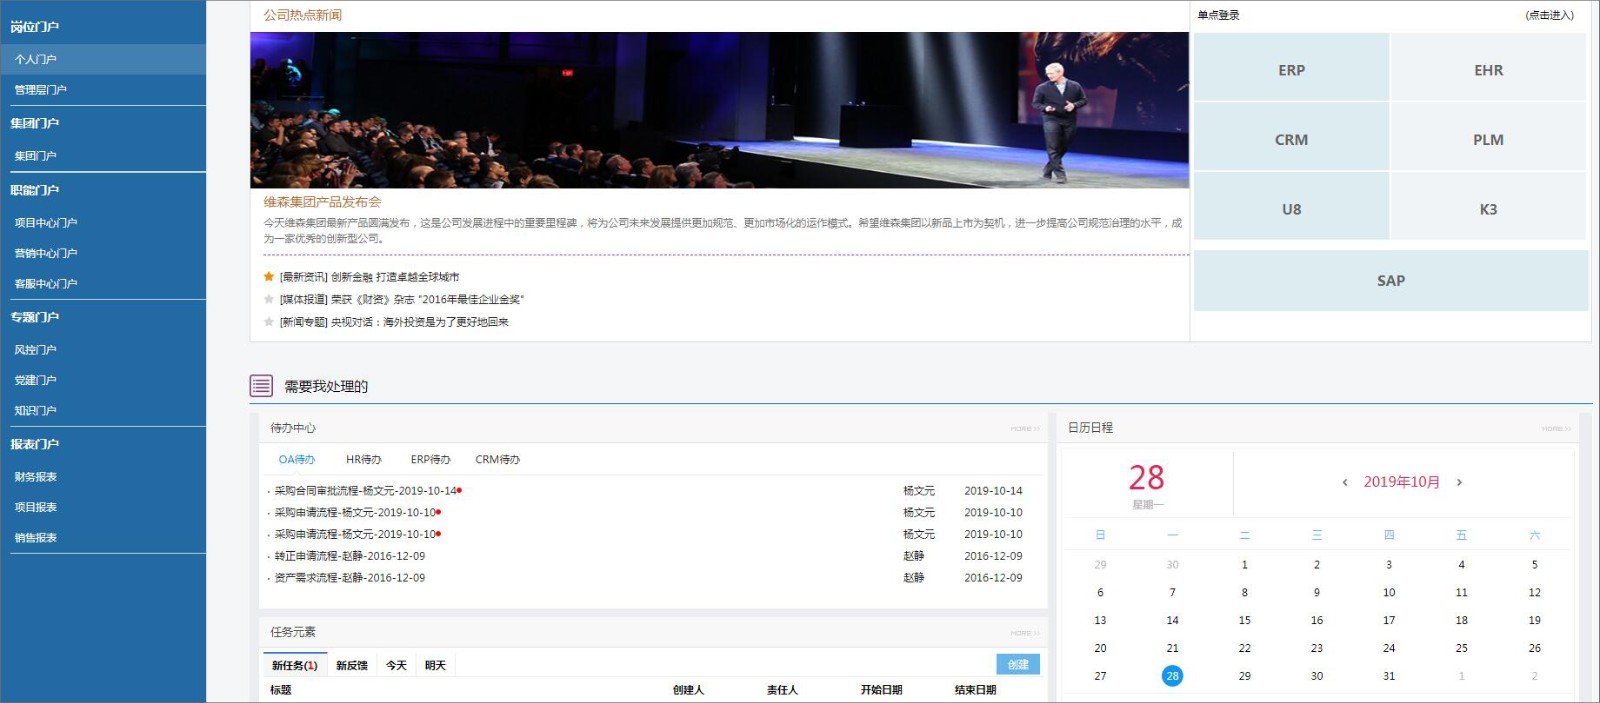The width and height of the screenshot is (1600, 703).
Task: Open 转正申请流程-赵静-2016-12-09 item
Action: click(x=350, y=556)
